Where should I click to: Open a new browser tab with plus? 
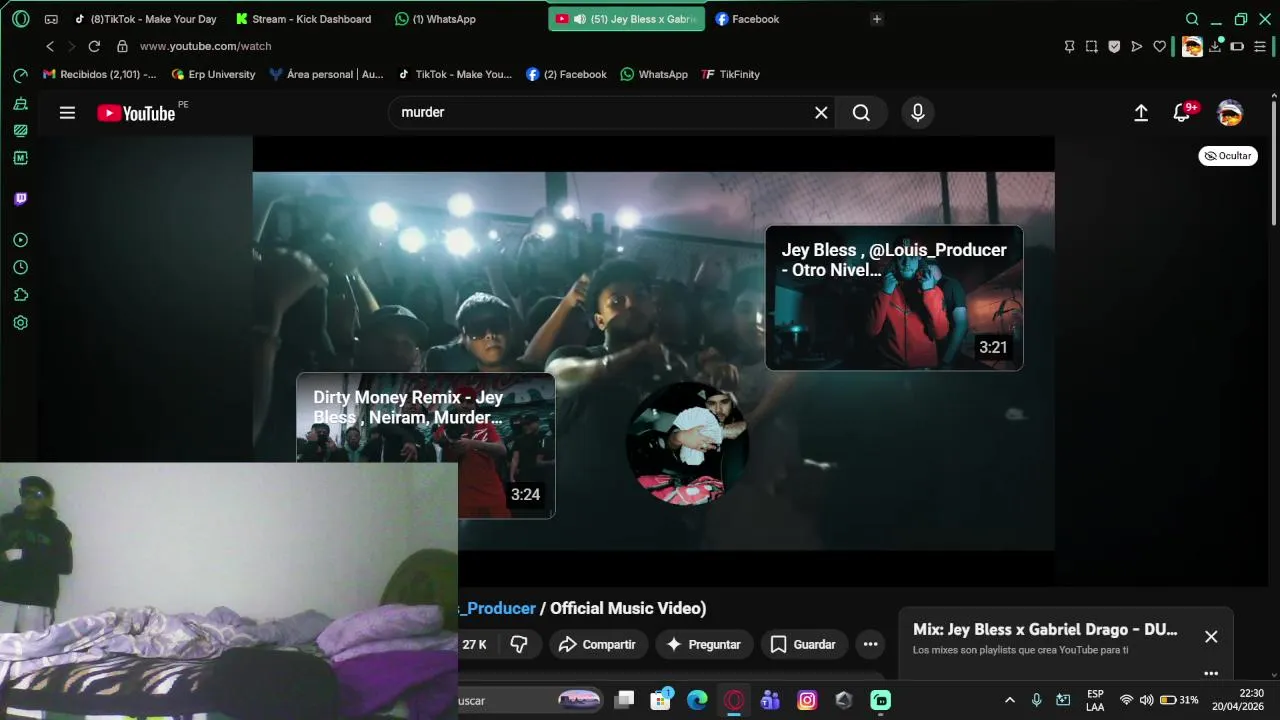point(877,19)
